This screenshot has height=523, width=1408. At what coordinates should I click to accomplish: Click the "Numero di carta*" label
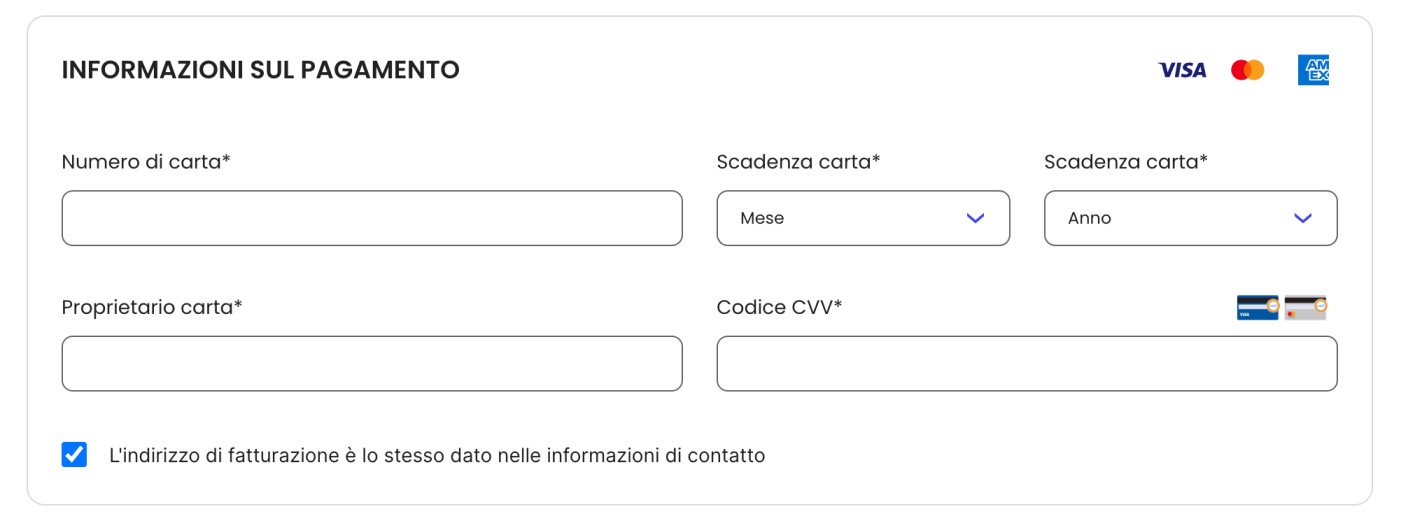click(x=146, y=162)
